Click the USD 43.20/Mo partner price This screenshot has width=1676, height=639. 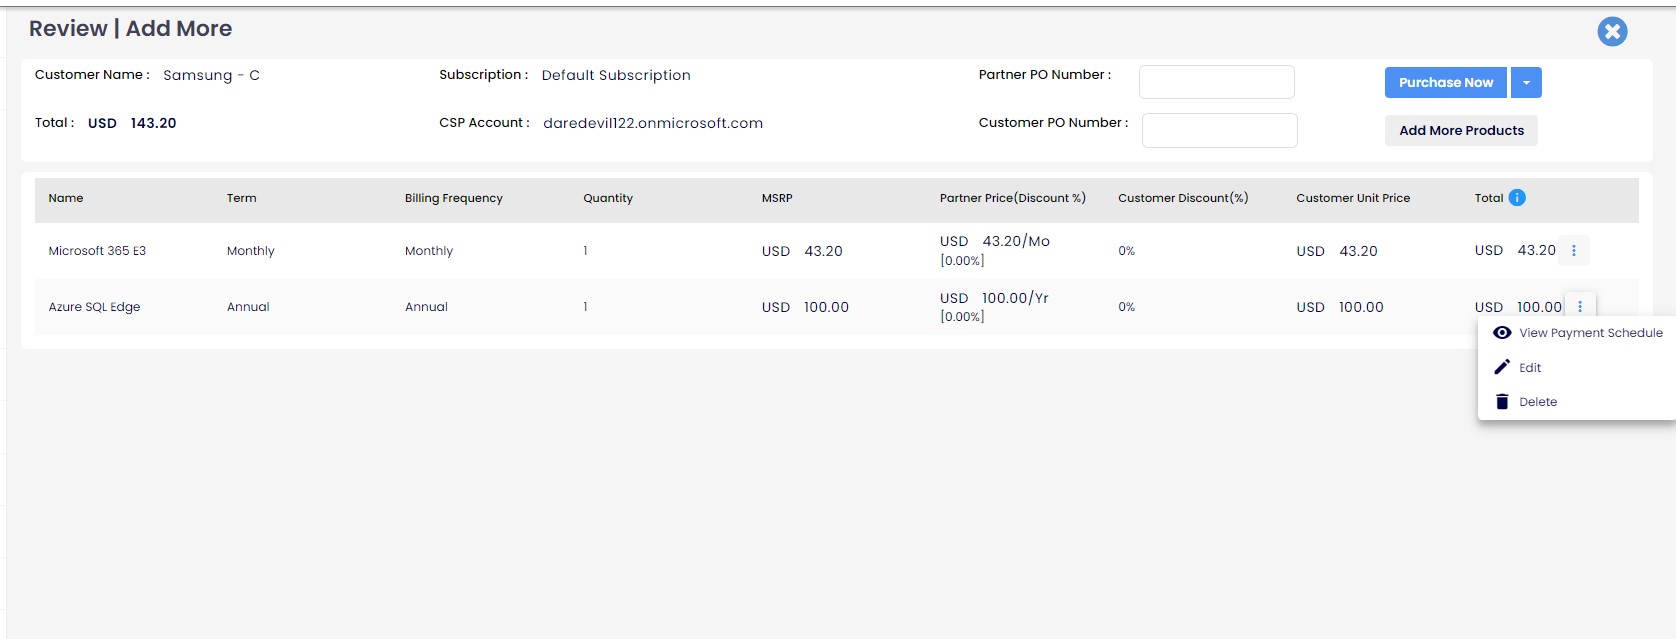995,241
